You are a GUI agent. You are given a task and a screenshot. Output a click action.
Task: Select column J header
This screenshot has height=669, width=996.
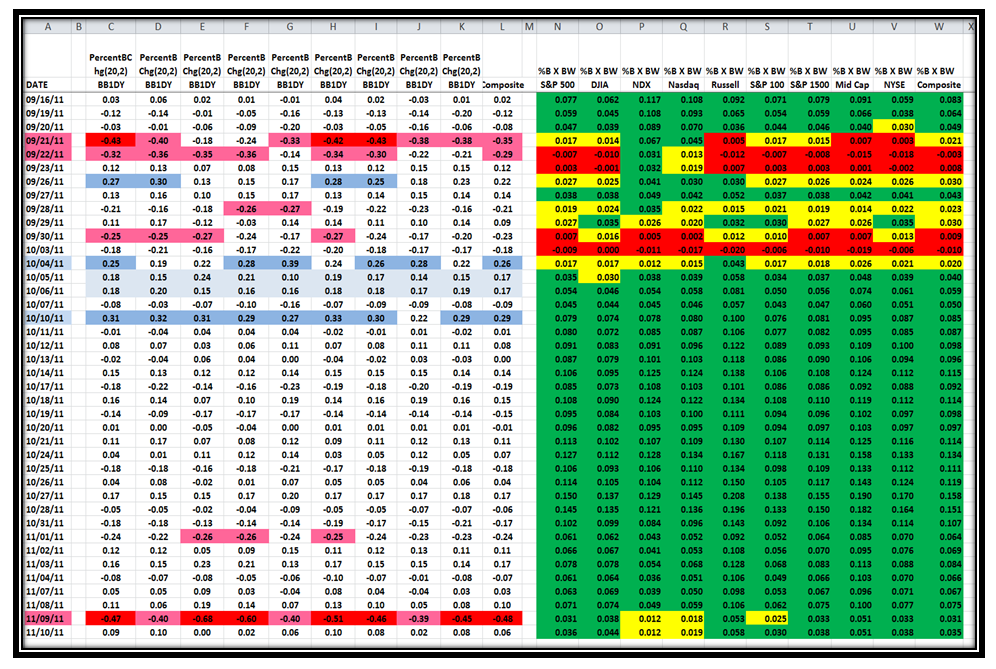pos(419,27)
